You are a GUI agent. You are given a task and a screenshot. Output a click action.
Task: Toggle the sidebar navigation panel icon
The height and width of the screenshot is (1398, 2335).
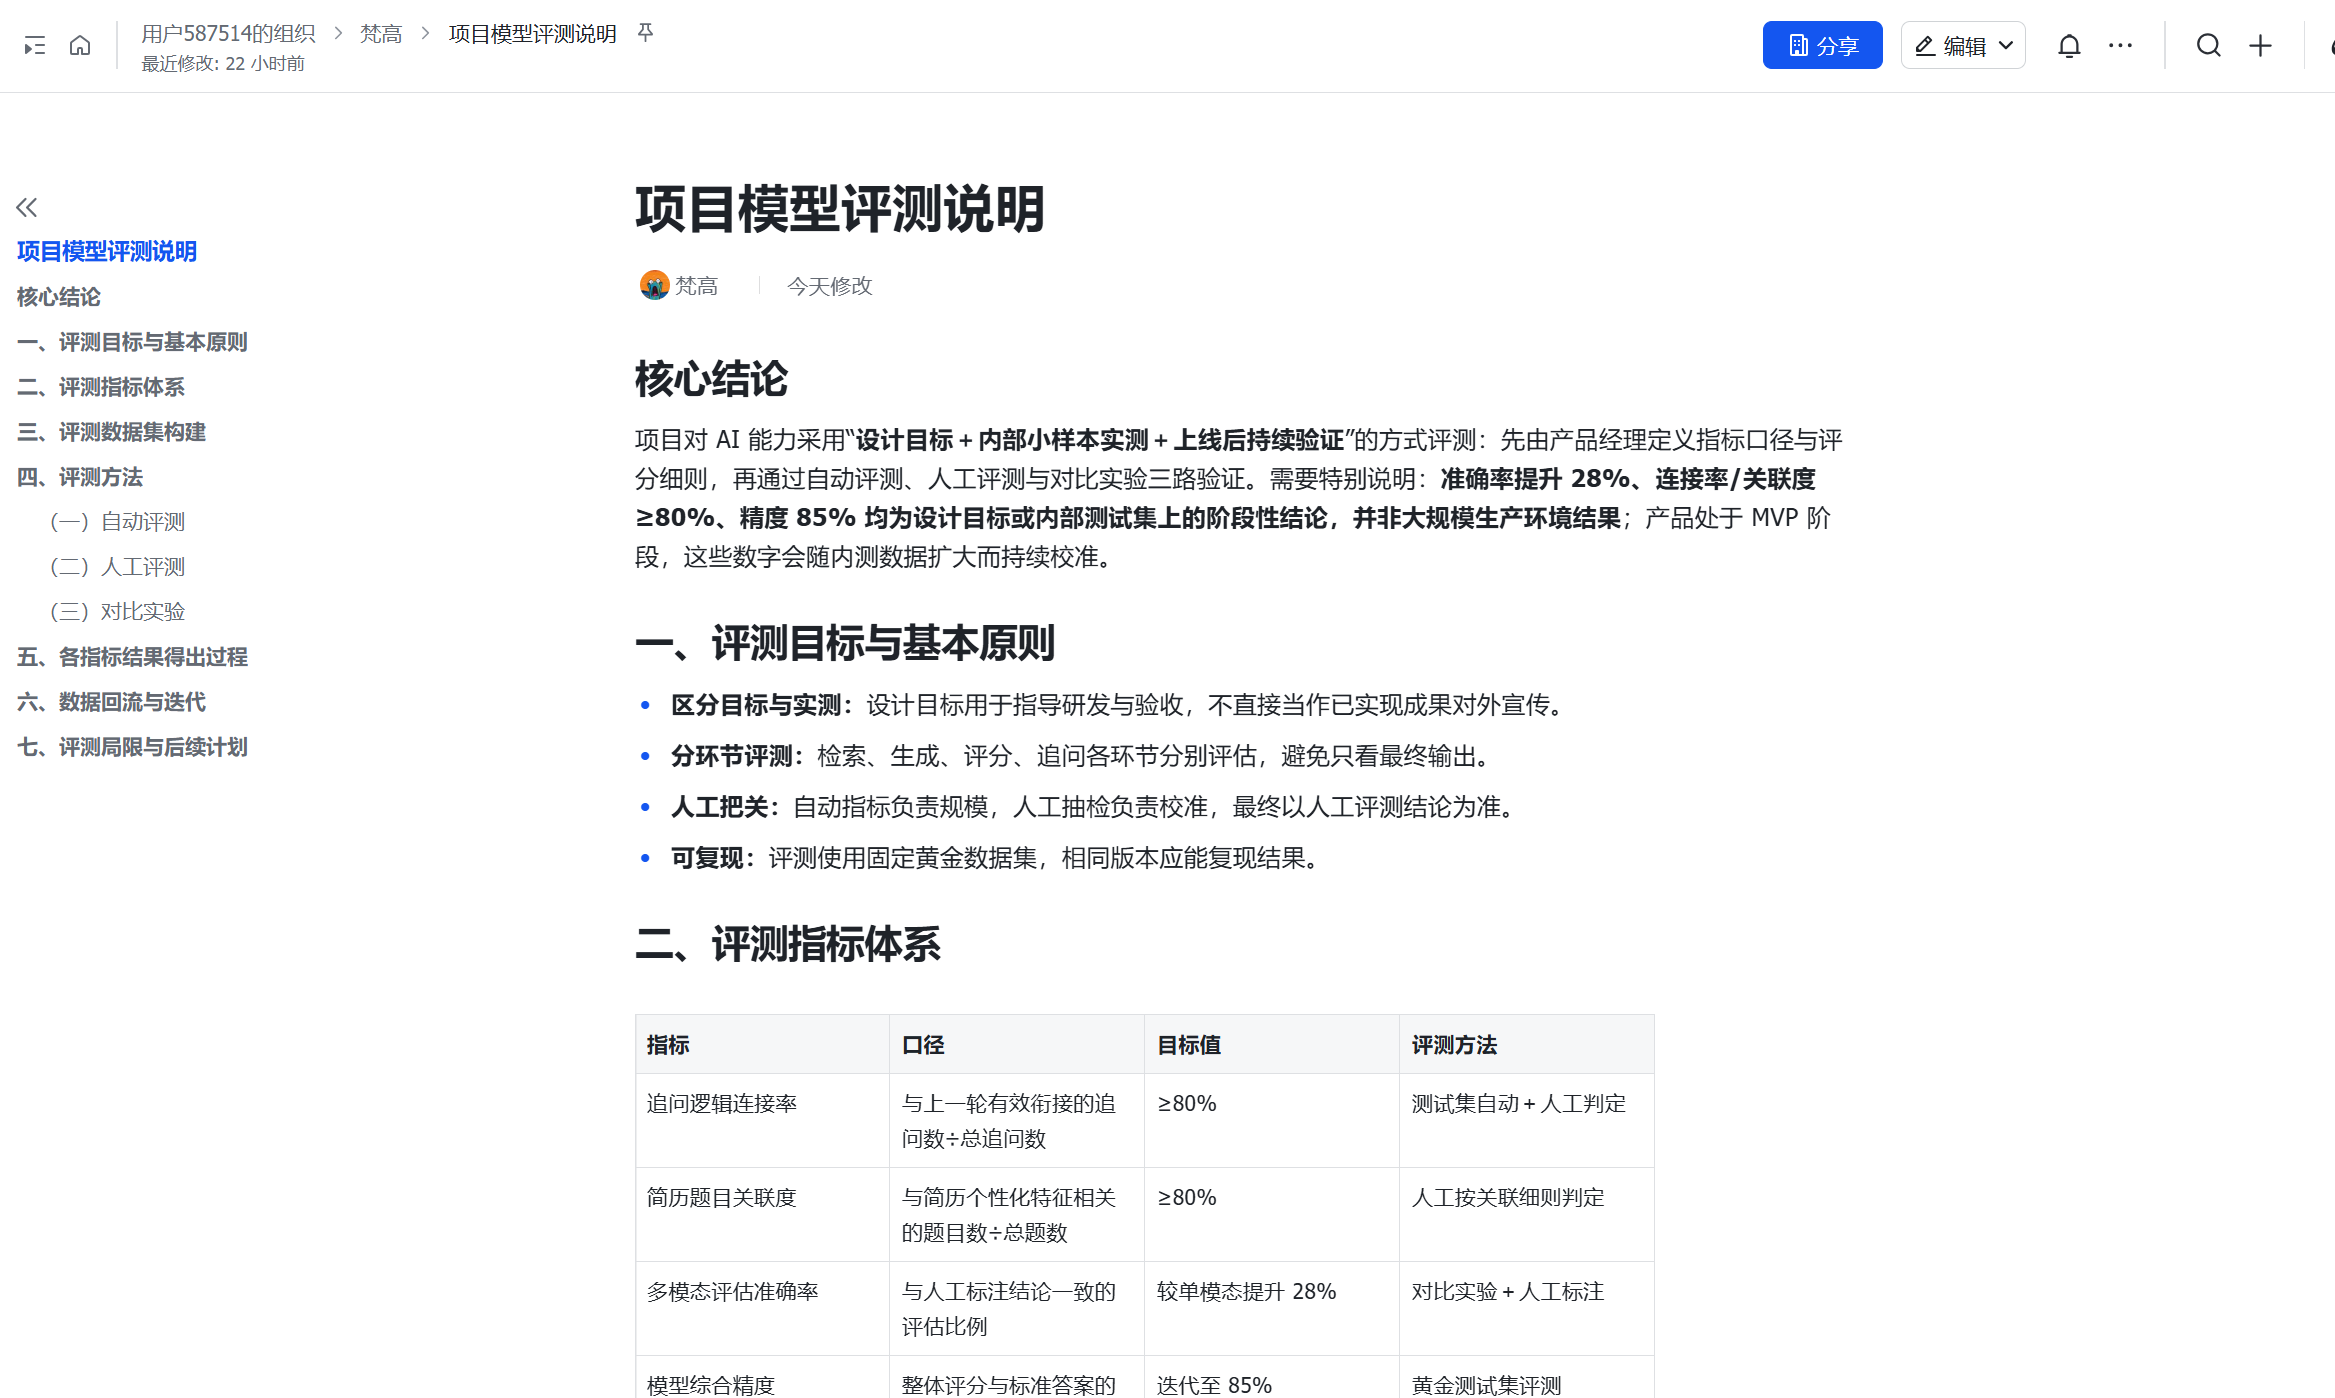tap(35, 46)
